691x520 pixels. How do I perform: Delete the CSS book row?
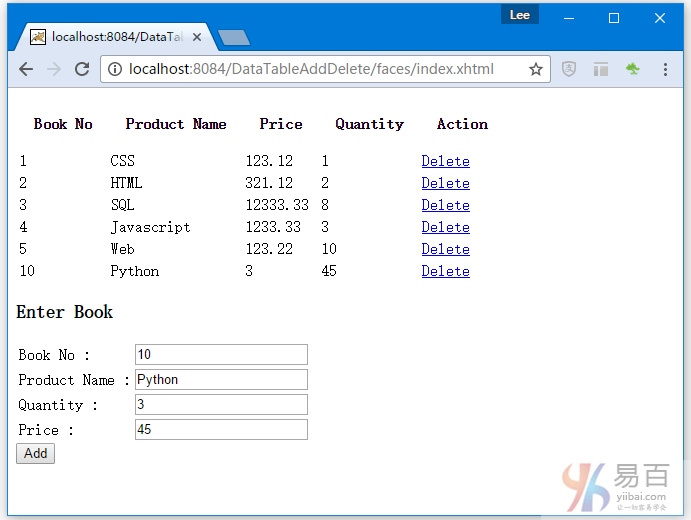coord(445,161)
